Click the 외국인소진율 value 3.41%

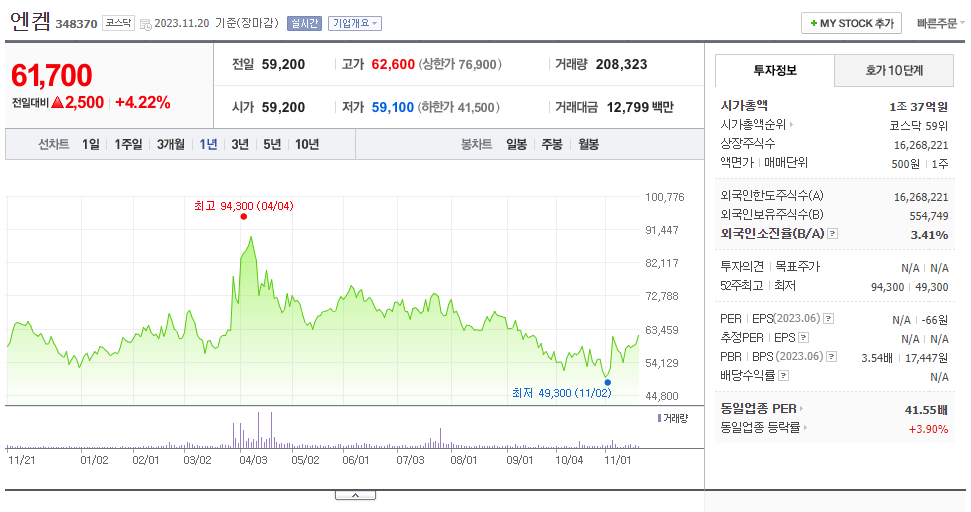point(930,235)
